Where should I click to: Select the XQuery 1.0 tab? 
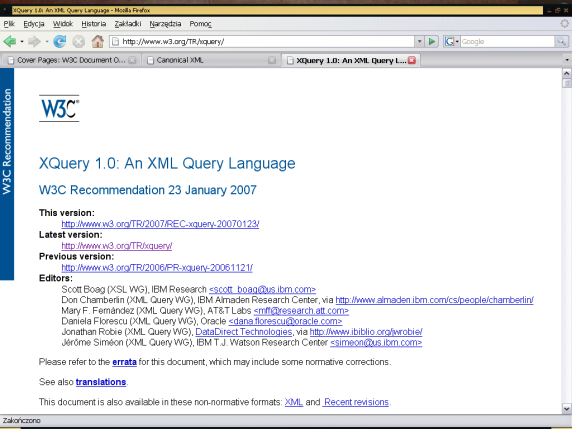[x=350, y=61]
